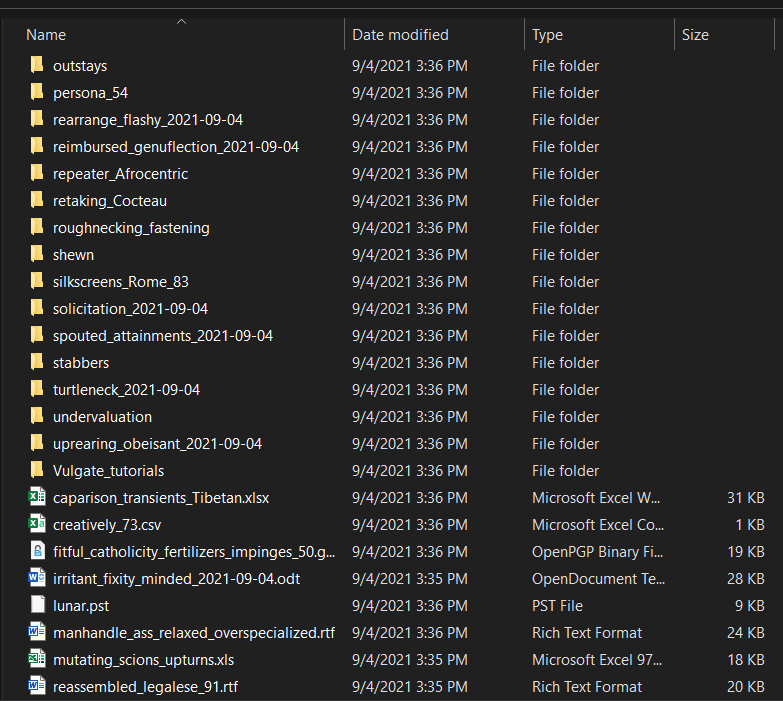Click the sort arrow above Name column

(182, 21)
